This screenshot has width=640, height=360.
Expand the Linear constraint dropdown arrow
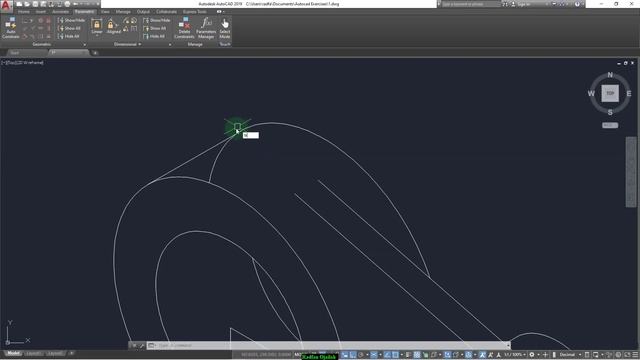click(x=97, y=36)
